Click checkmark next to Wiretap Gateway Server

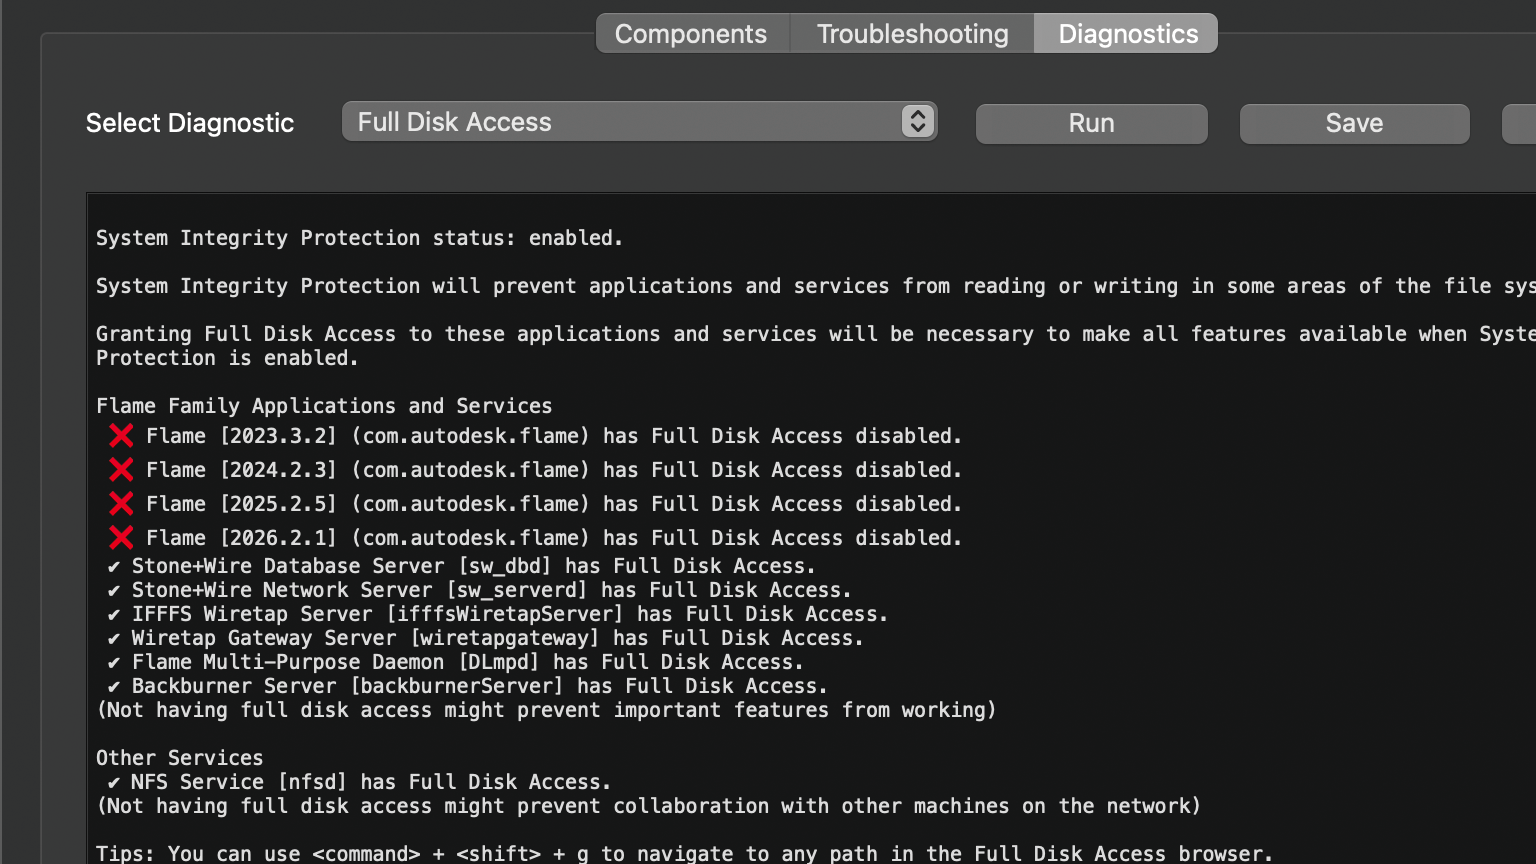114,639
